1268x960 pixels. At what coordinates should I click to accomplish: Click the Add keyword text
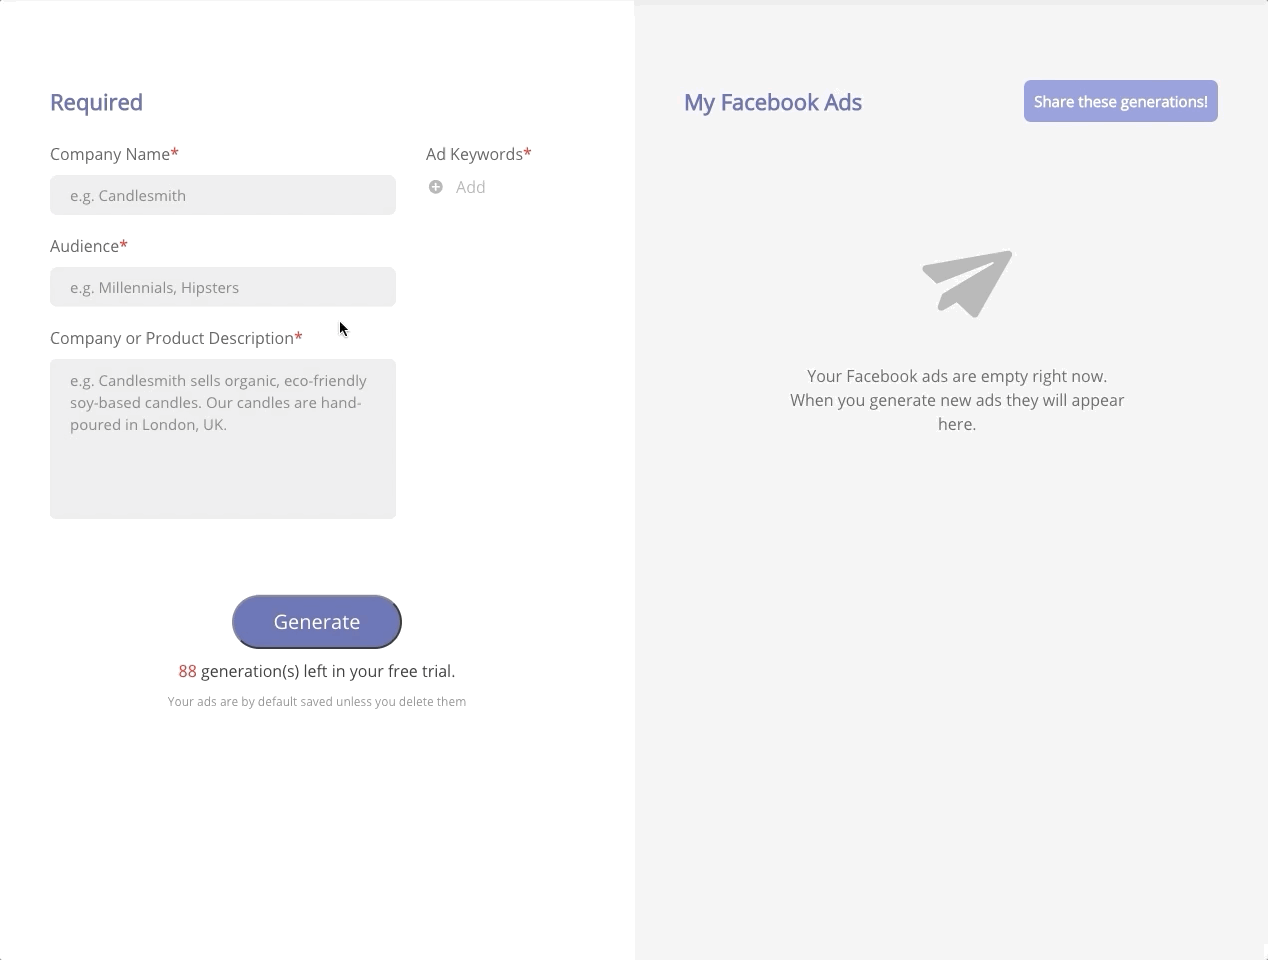pyautogui.click(x=470, y=187)
